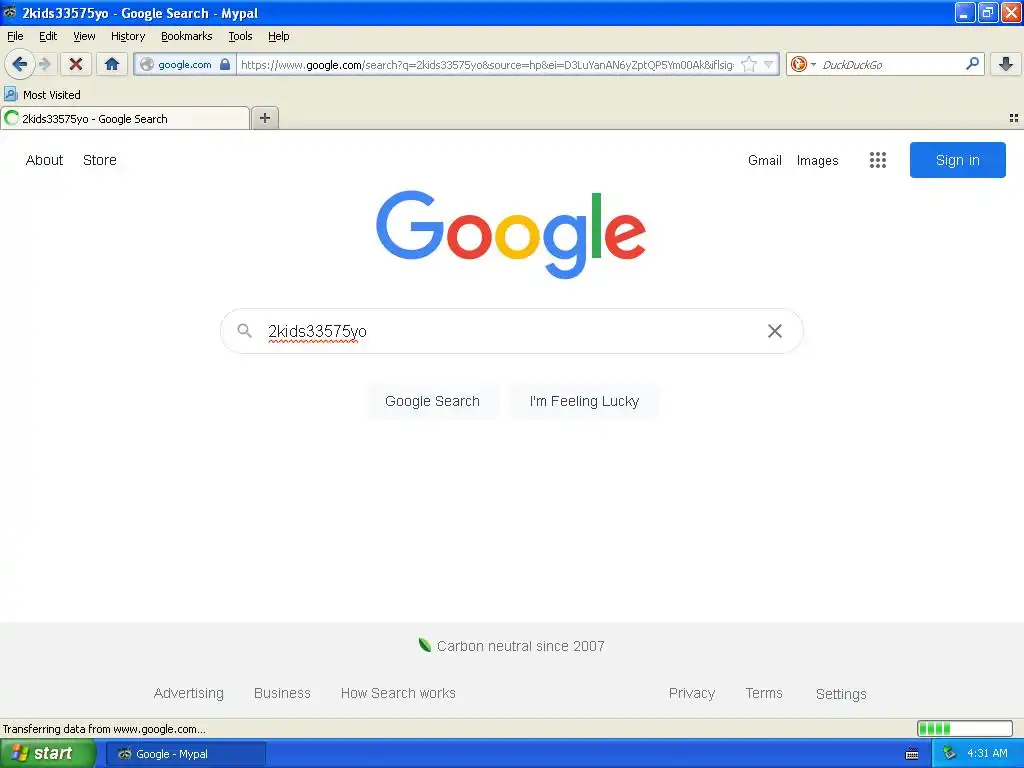Open the Home page button
Image resolution: width=1024 pixels, height=768 pixels.
coord(112,64)
